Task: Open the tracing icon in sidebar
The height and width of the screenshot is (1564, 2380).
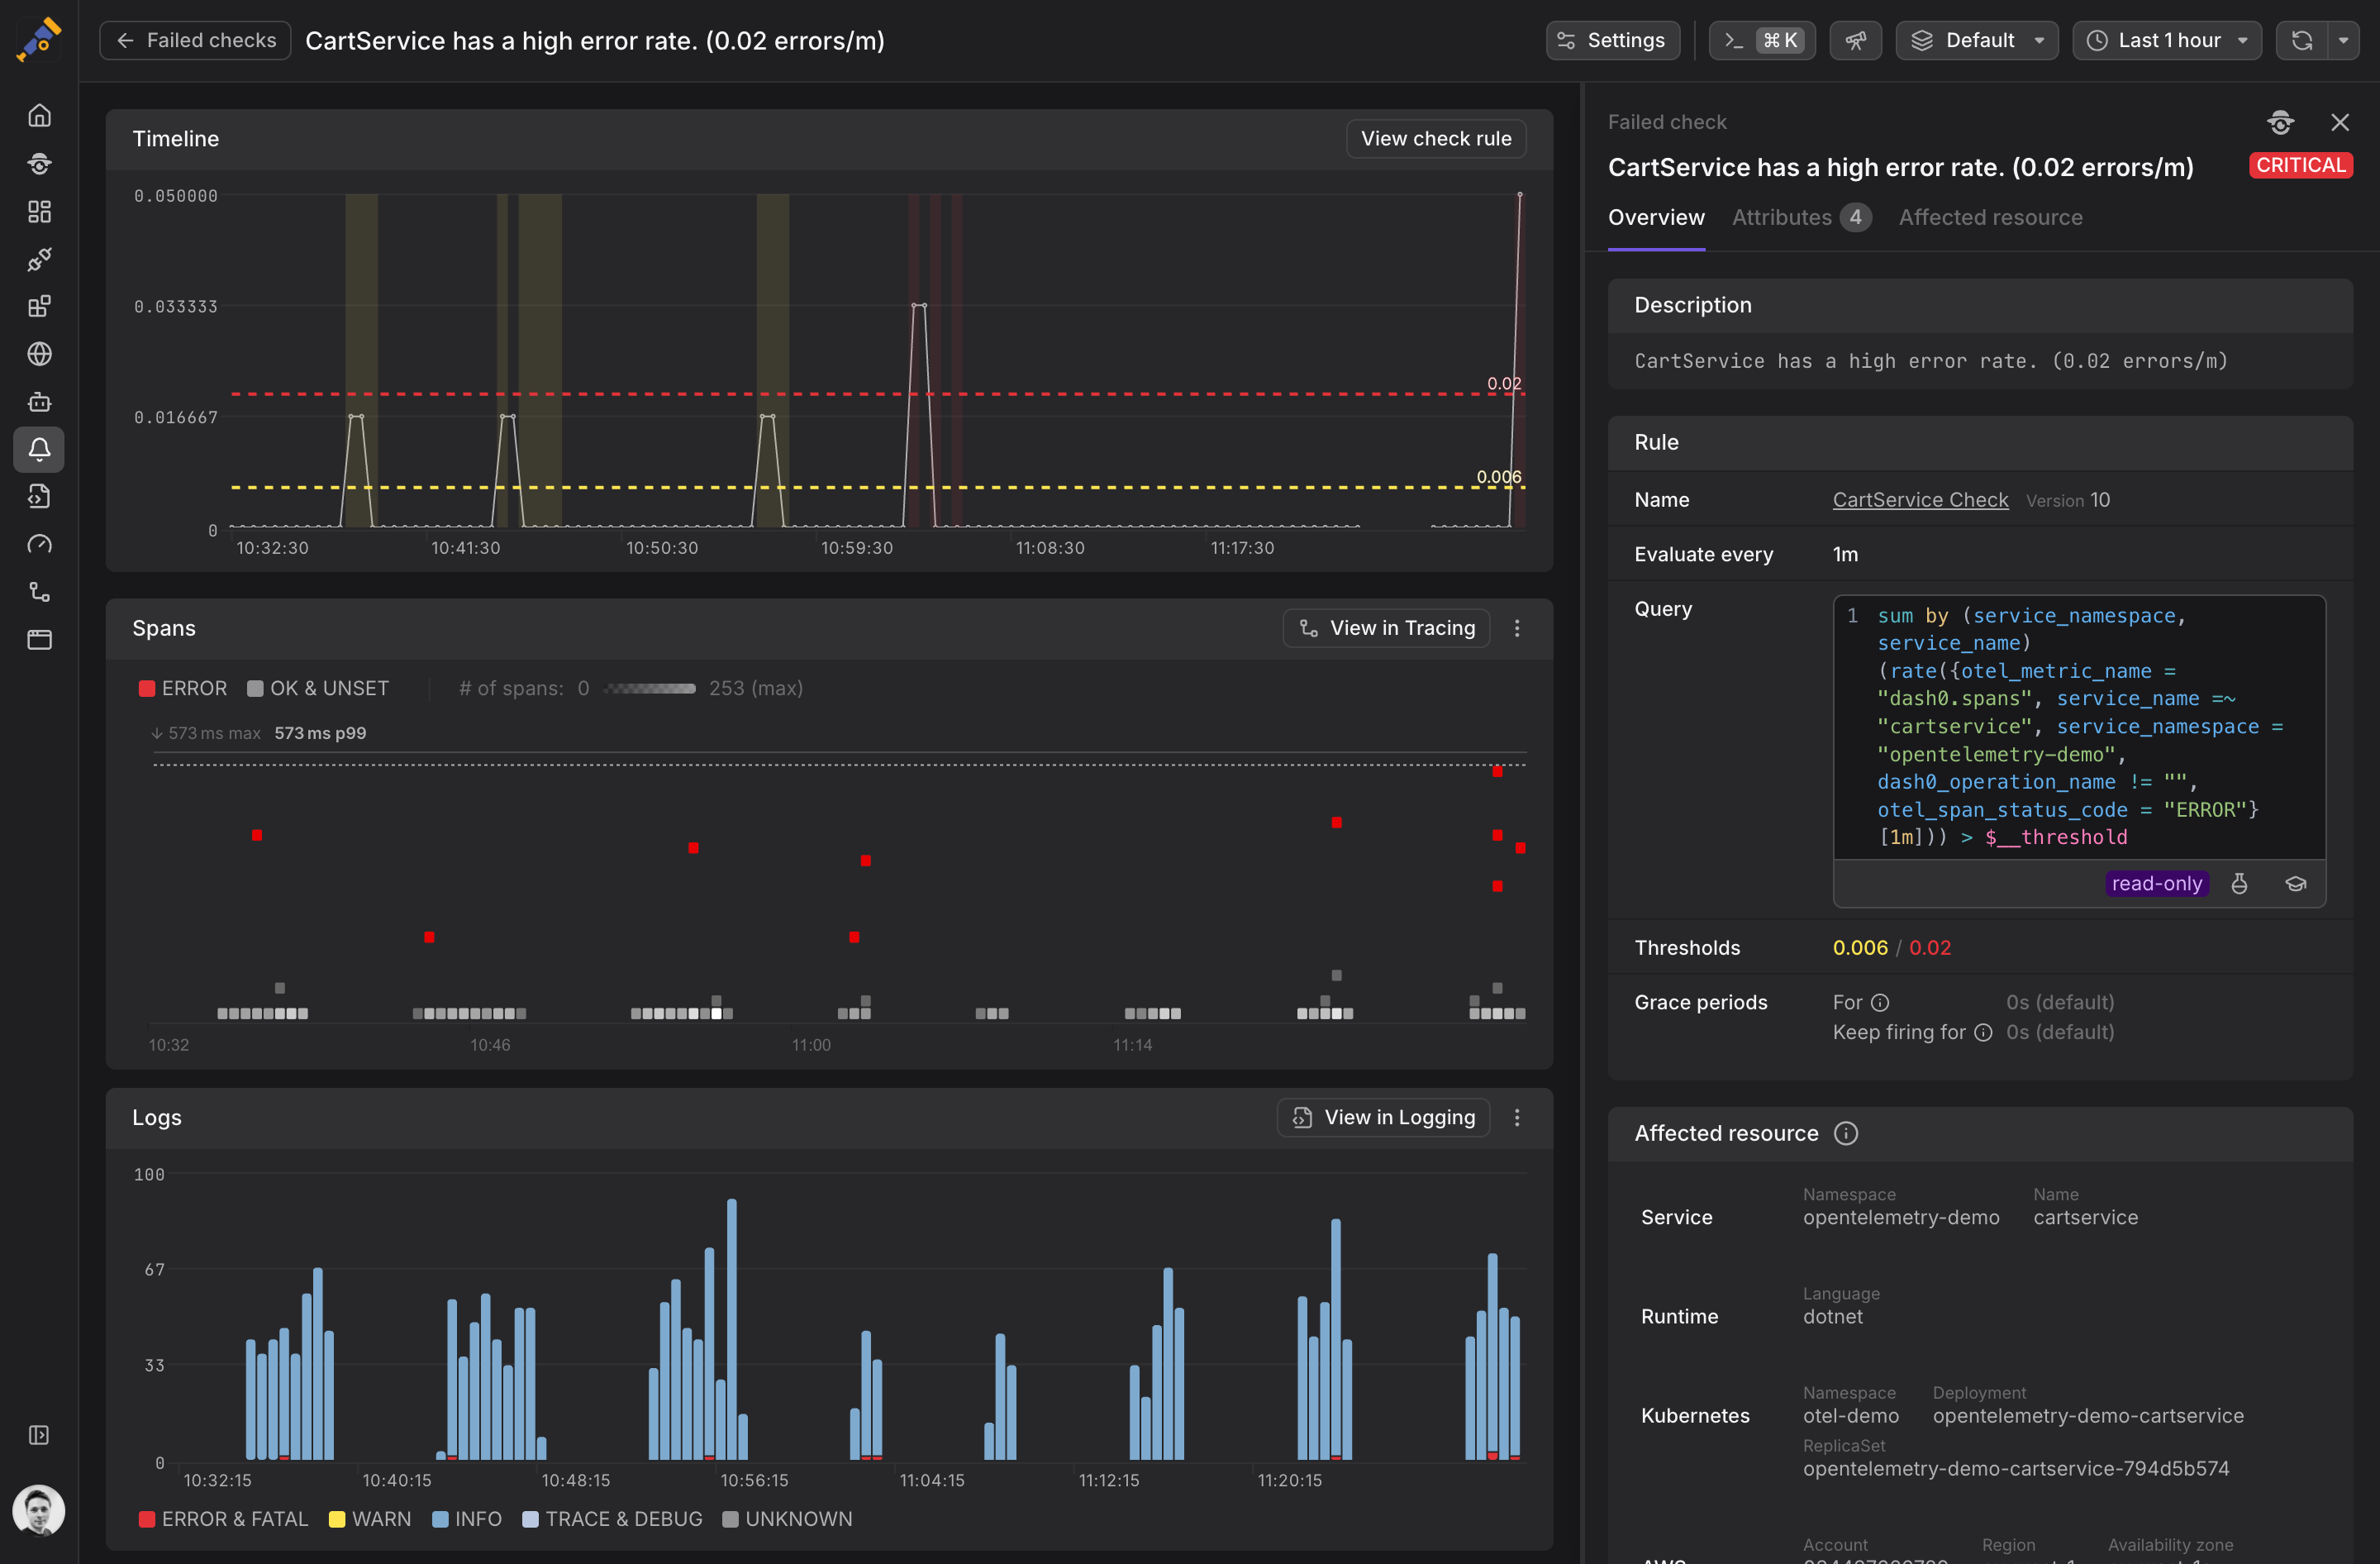Action: [39, 592]
